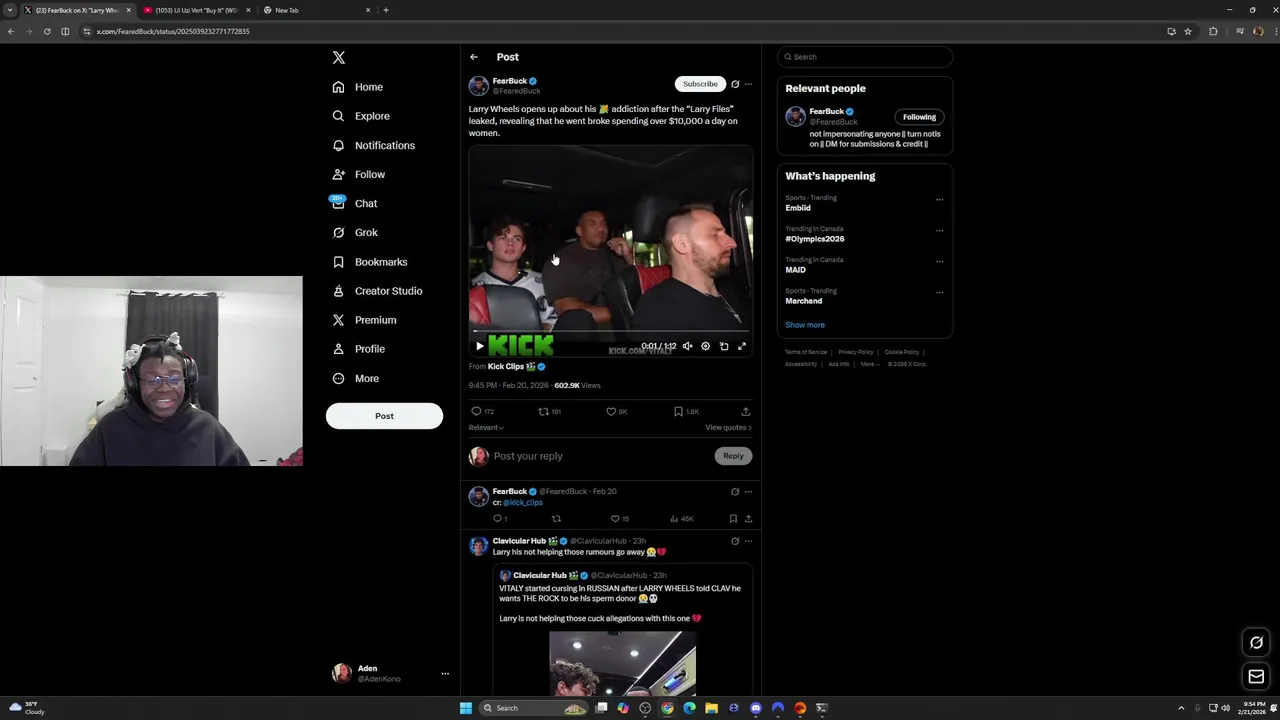Click the white Post button
Viewport: 1280px width, 720px height.
[384, 416]
